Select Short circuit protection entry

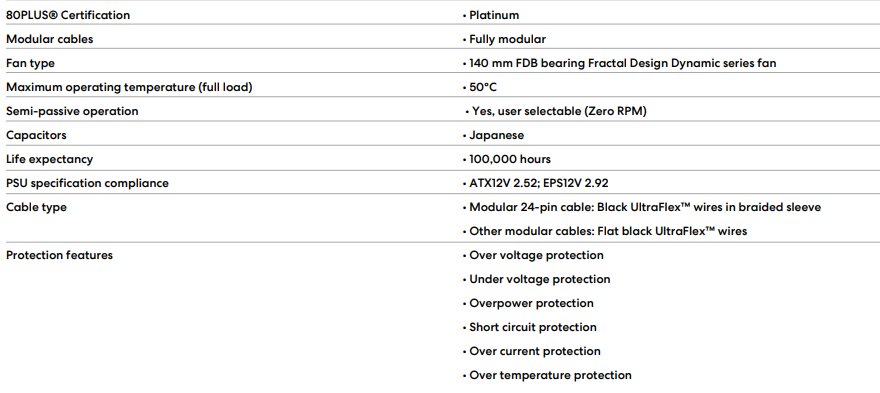(533, 327)
